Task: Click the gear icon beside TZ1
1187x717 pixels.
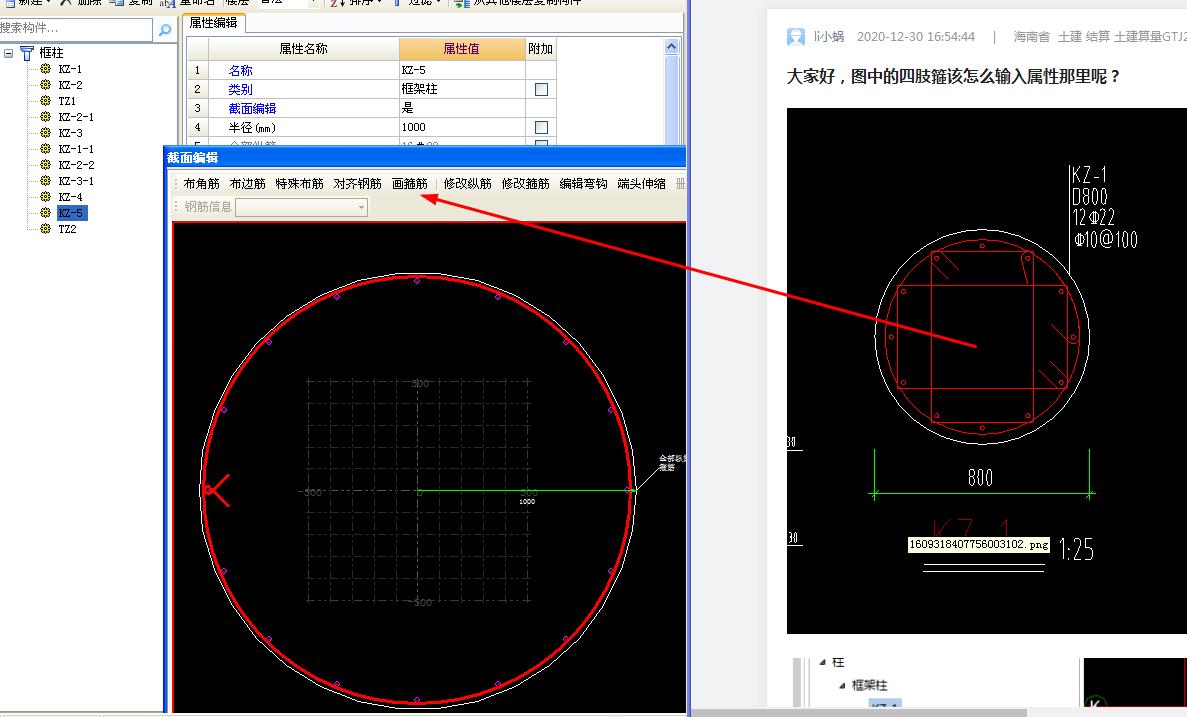Action: click(45, 101)
